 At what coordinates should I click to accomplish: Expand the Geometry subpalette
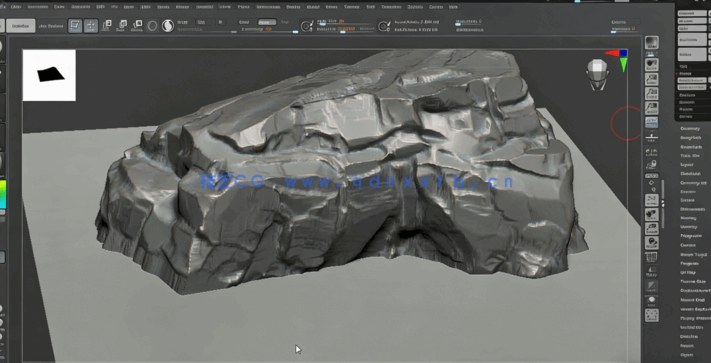(x=690, y=129)
